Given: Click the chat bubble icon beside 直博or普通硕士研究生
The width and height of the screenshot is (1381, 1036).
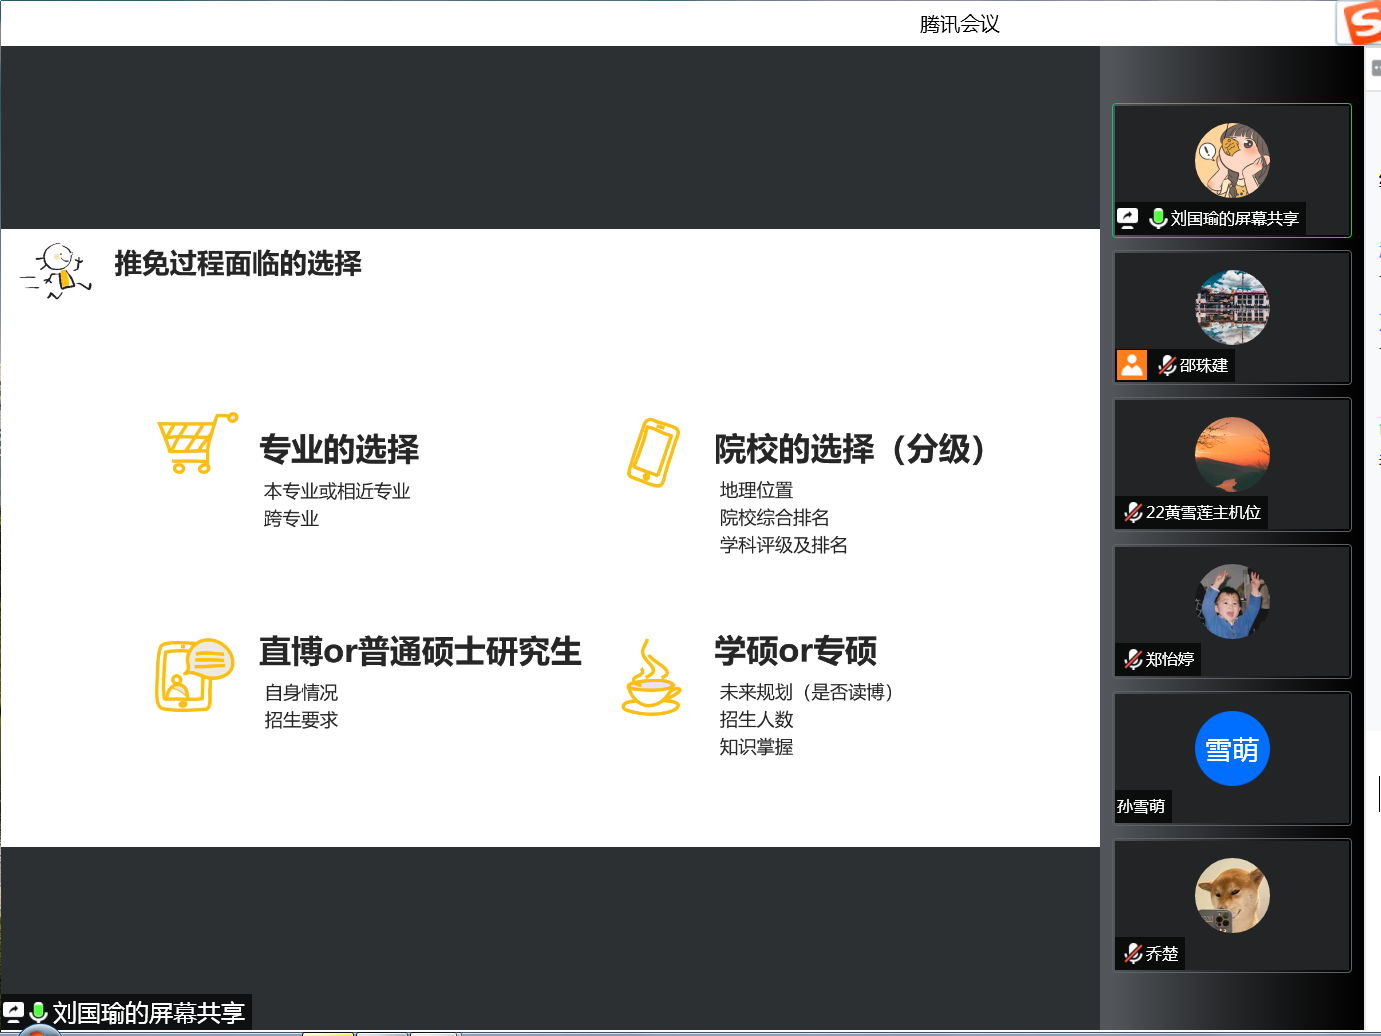Looking at the screenshot, I should click(x=194, y=675).
